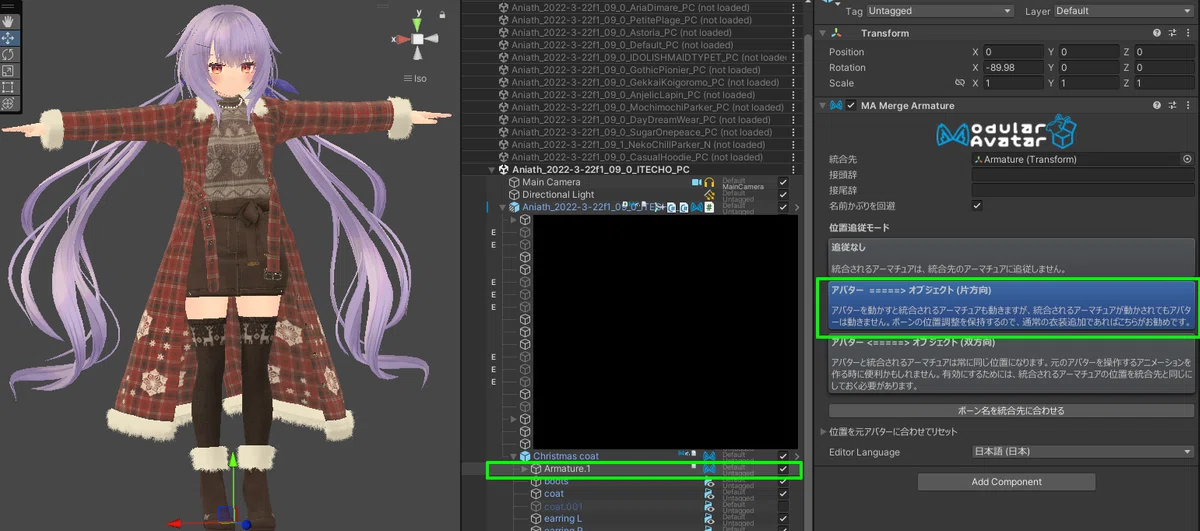The height and width of the screenshot is (531, 1200).
Task: Select Main Camera in hierarchy
Action: [551, 182]
